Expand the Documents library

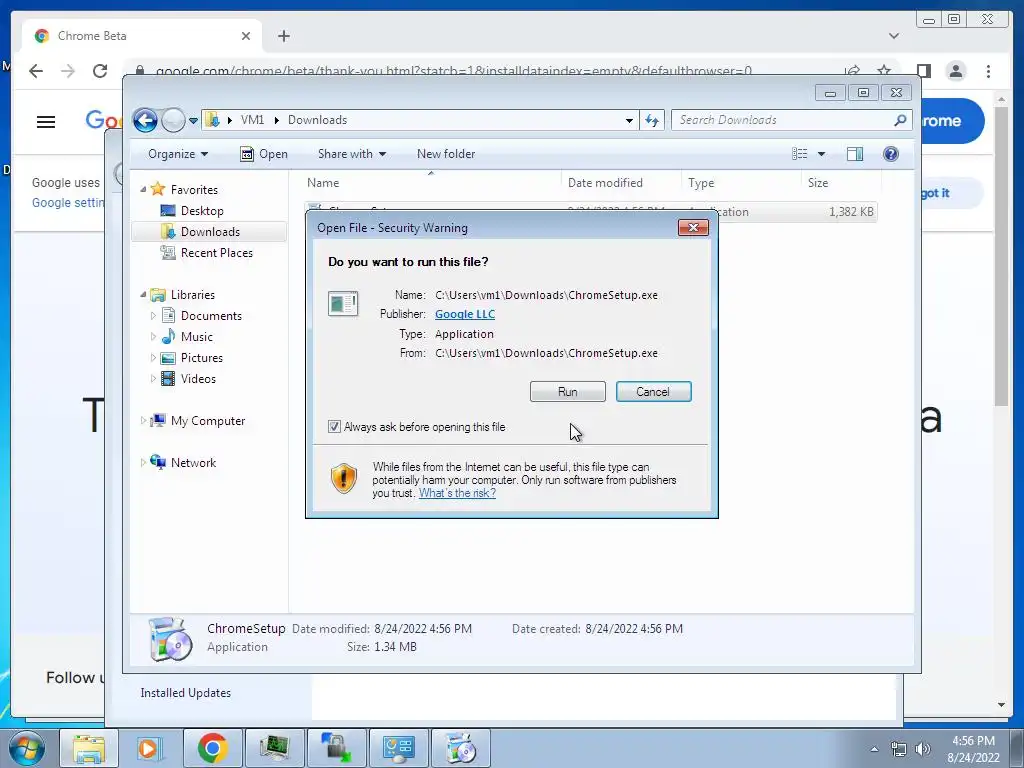tap(153, 316)
